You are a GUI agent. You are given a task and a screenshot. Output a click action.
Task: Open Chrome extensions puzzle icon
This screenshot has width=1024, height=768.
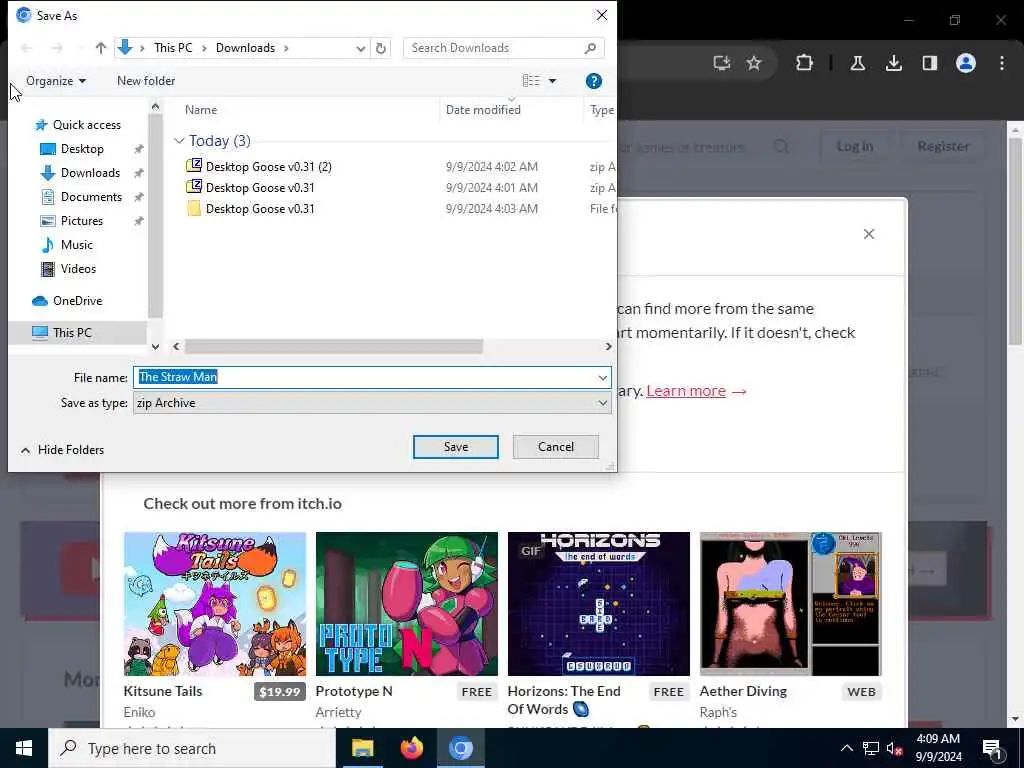tap(805, 63)
